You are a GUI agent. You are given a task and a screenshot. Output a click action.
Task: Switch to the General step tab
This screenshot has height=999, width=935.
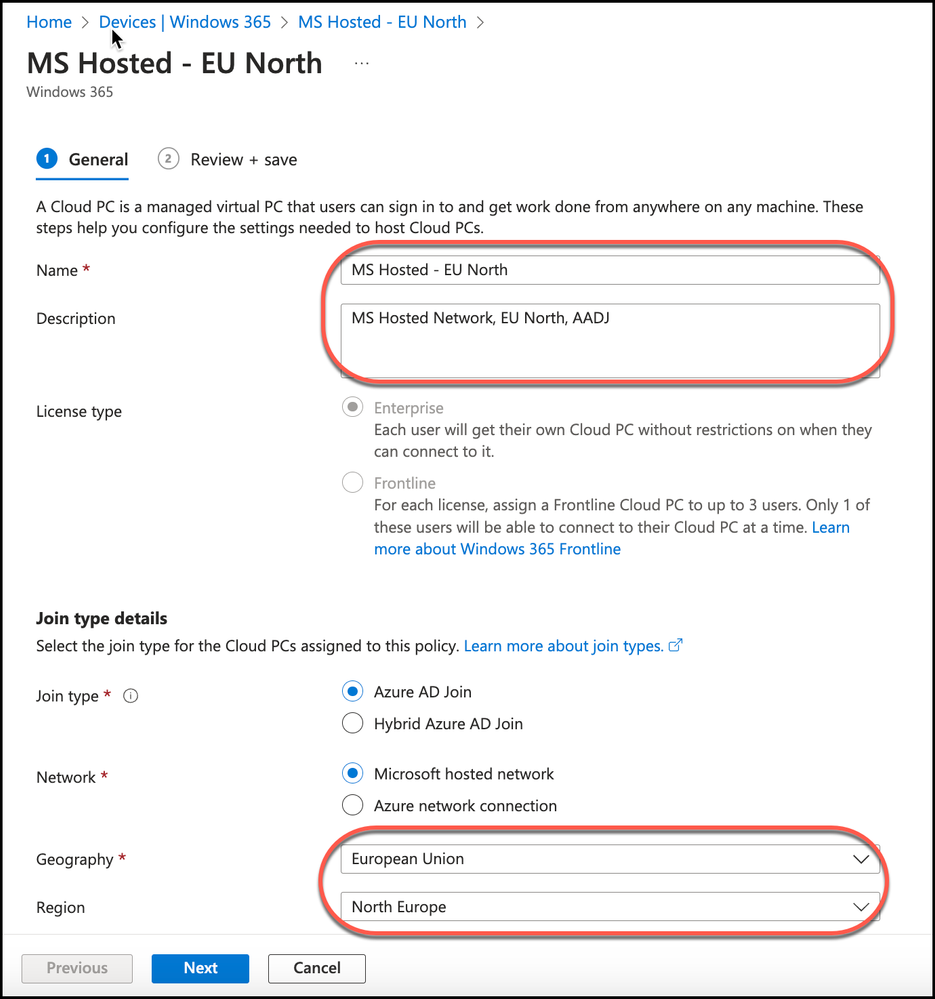click(83, 159)
